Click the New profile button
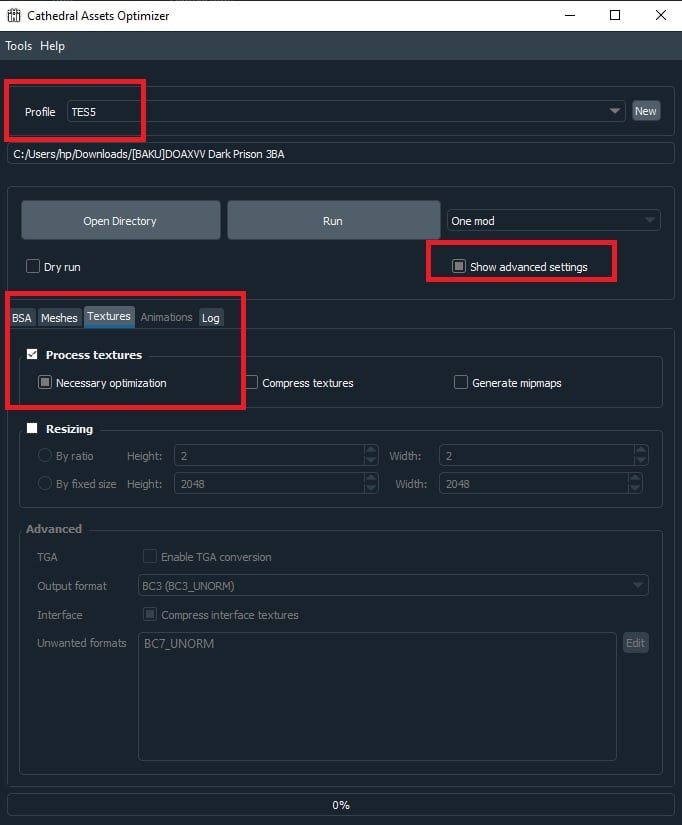This screenshot has height=825, width=682. [645, 111]
